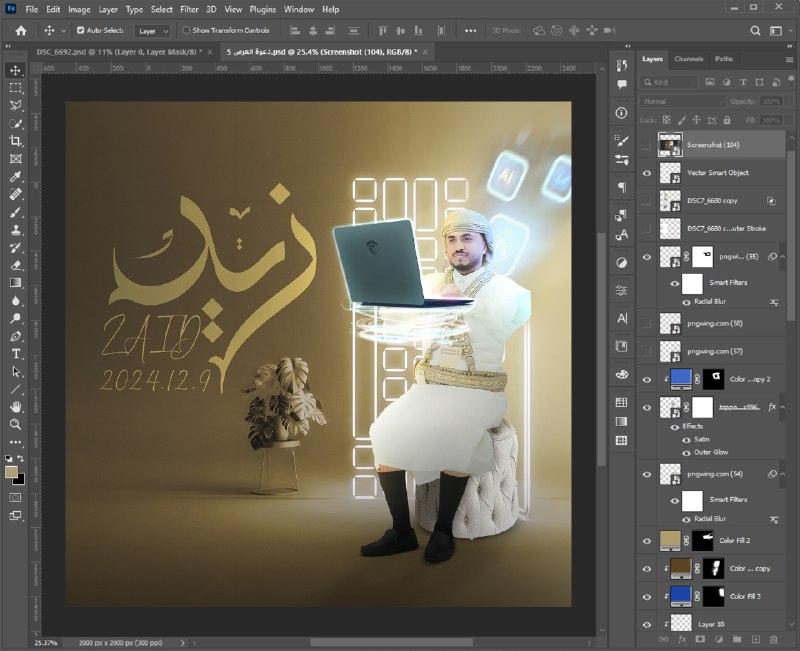Open the layer Kind filter dropdown
Image resolution: width=800 pixels, height=651 pixels.
tap(668, 82)
